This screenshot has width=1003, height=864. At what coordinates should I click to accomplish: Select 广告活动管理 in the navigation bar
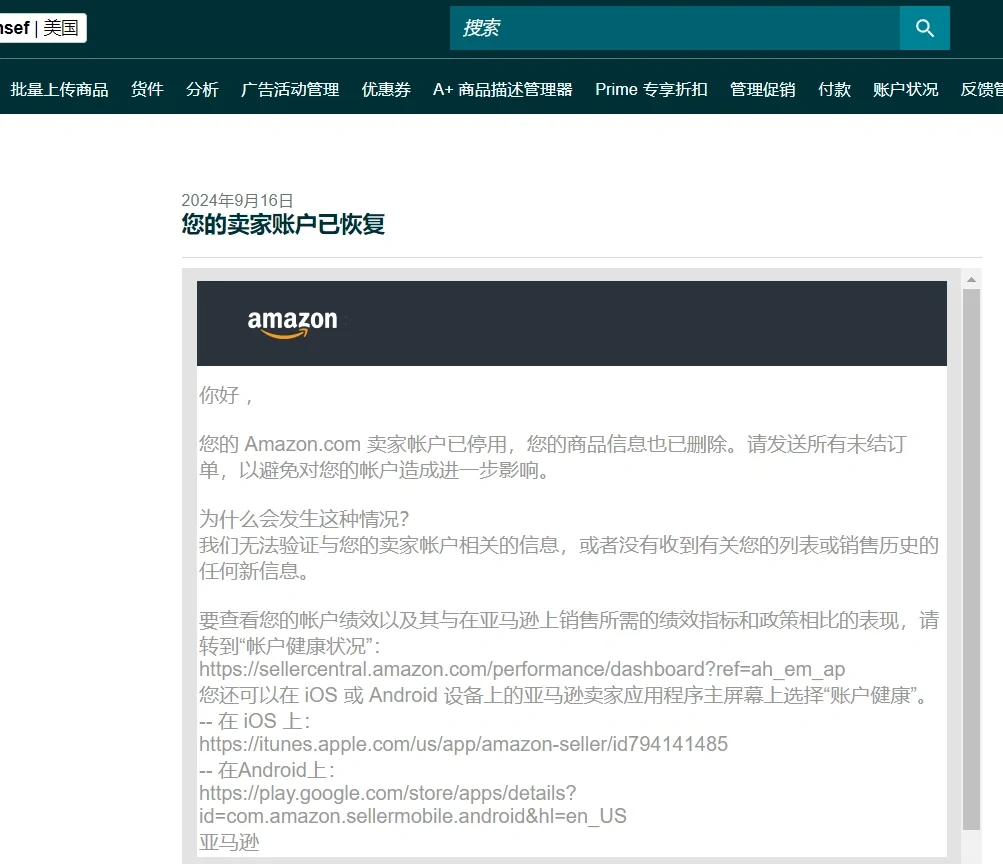290,90
